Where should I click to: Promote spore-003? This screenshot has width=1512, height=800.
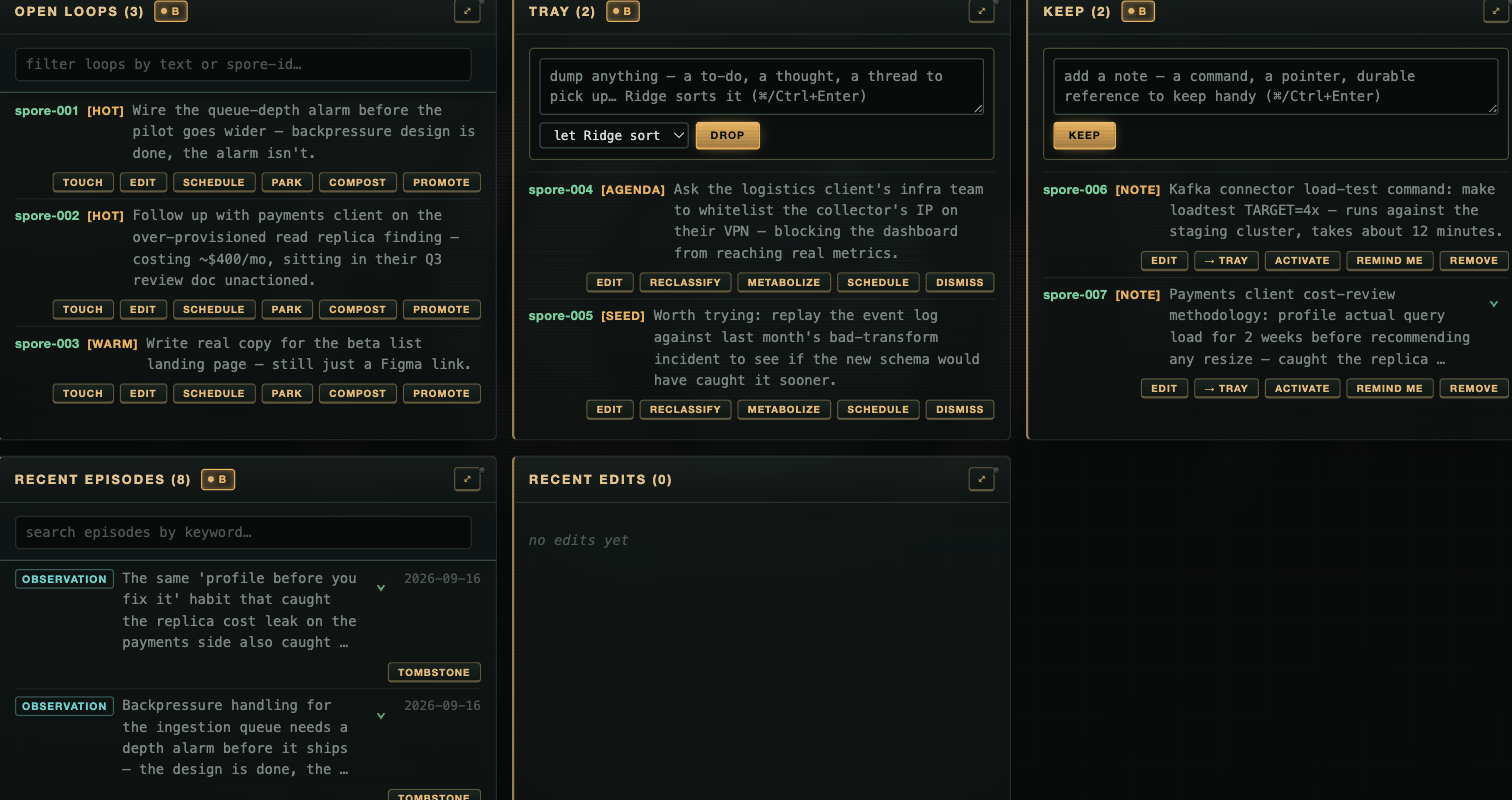click(442, 393)
